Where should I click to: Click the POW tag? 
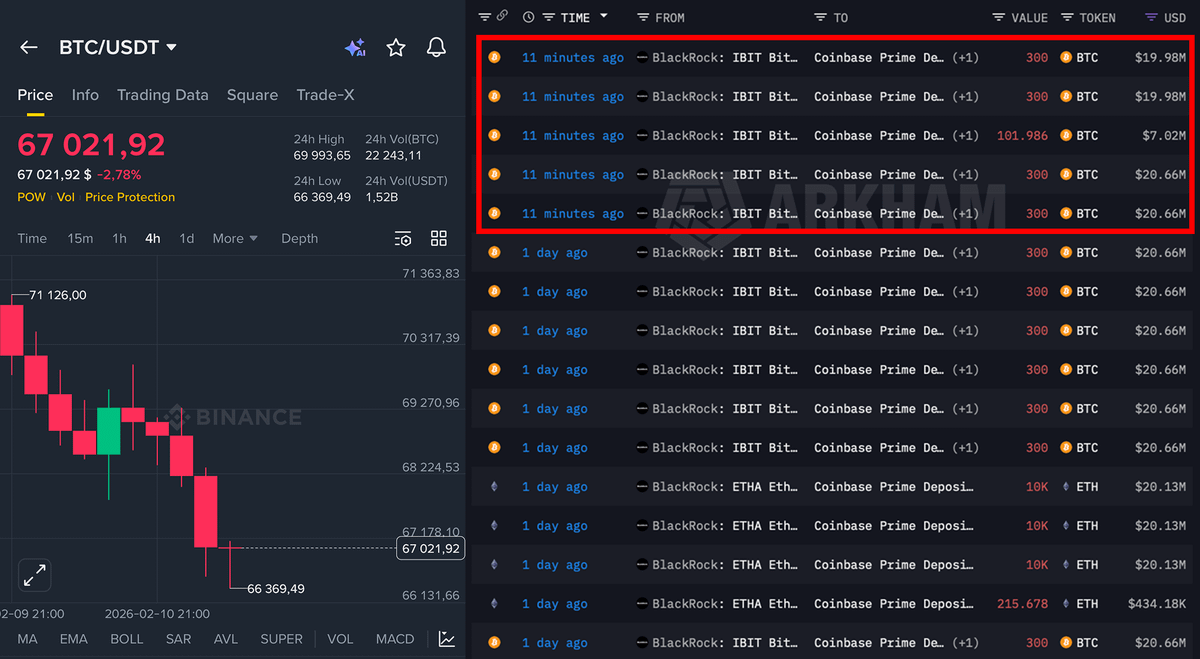coord(31,197)
